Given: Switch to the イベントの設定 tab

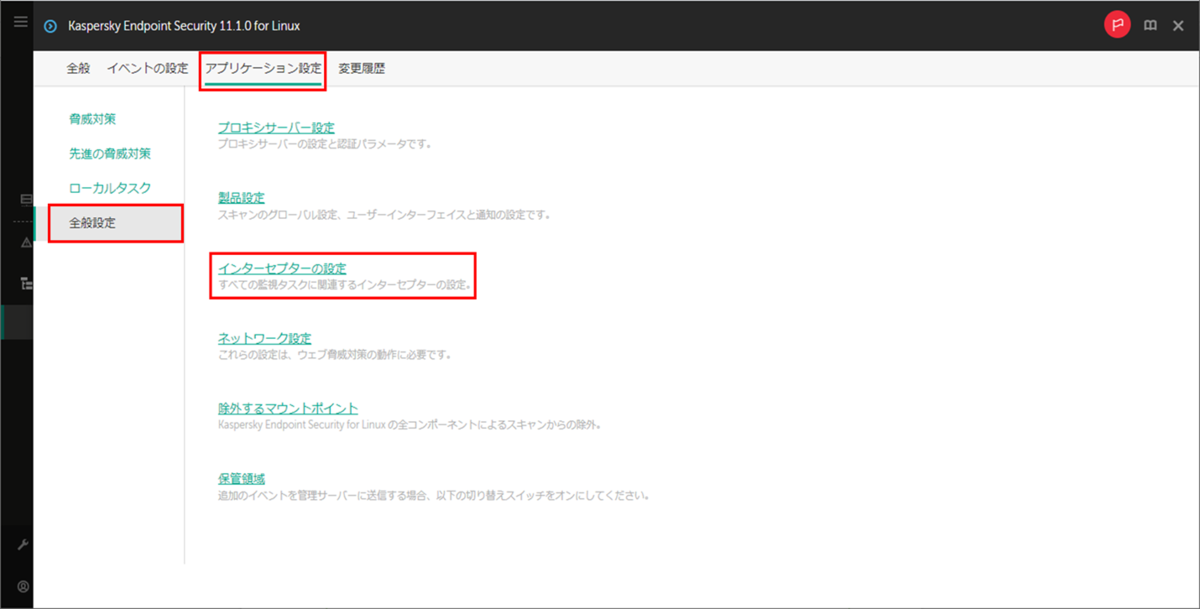Looking at the screenshot, I should tap(148, 68).
